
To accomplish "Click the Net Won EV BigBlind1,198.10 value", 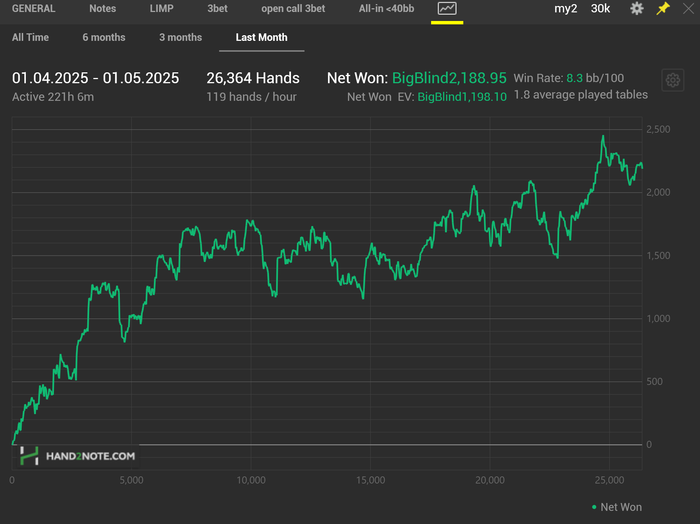I will tap(462, 97).
